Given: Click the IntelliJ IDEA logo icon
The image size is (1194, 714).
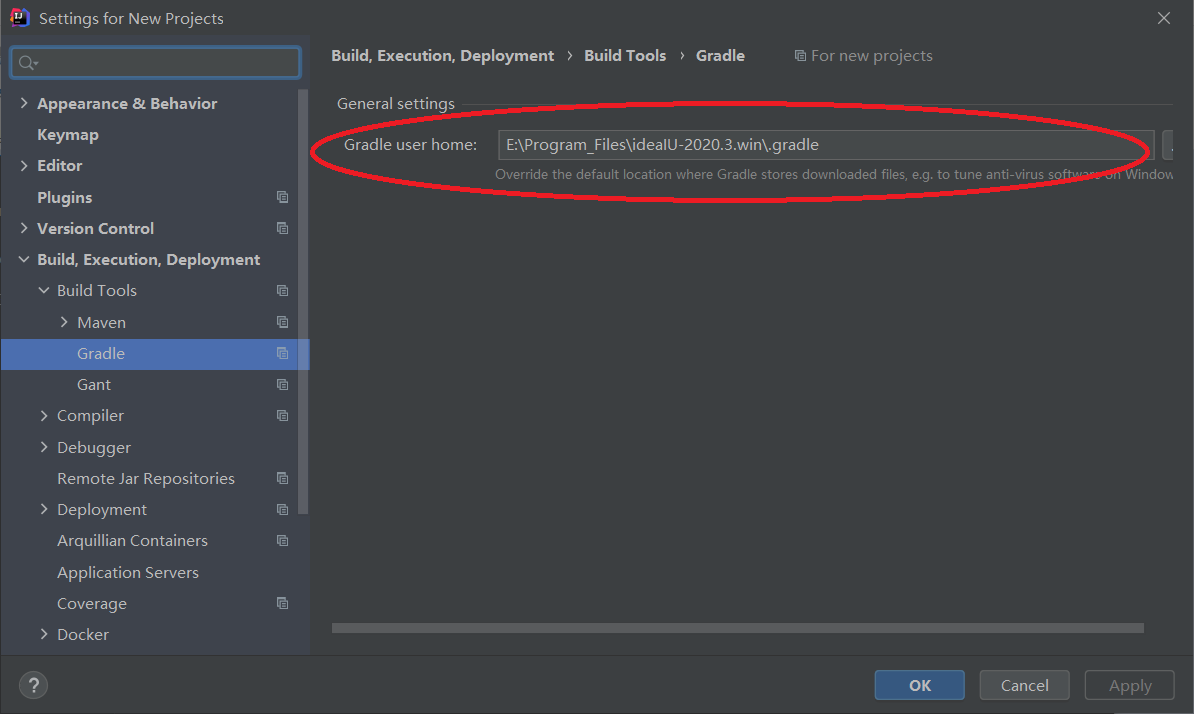Looking at the screenshot, I should [x=18, y=17].
